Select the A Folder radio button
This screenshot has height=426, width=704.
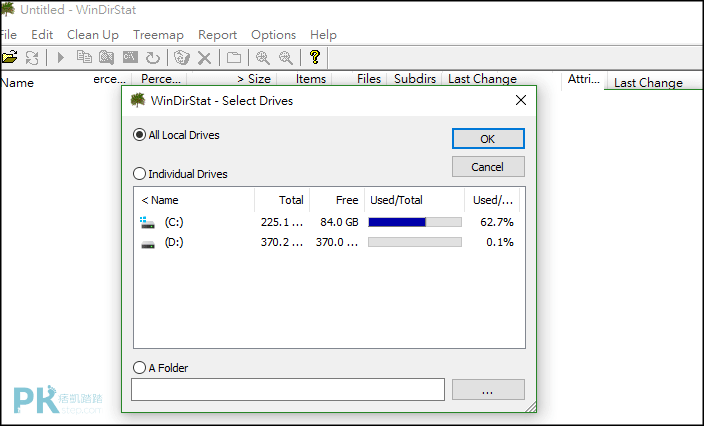point(139,368)
